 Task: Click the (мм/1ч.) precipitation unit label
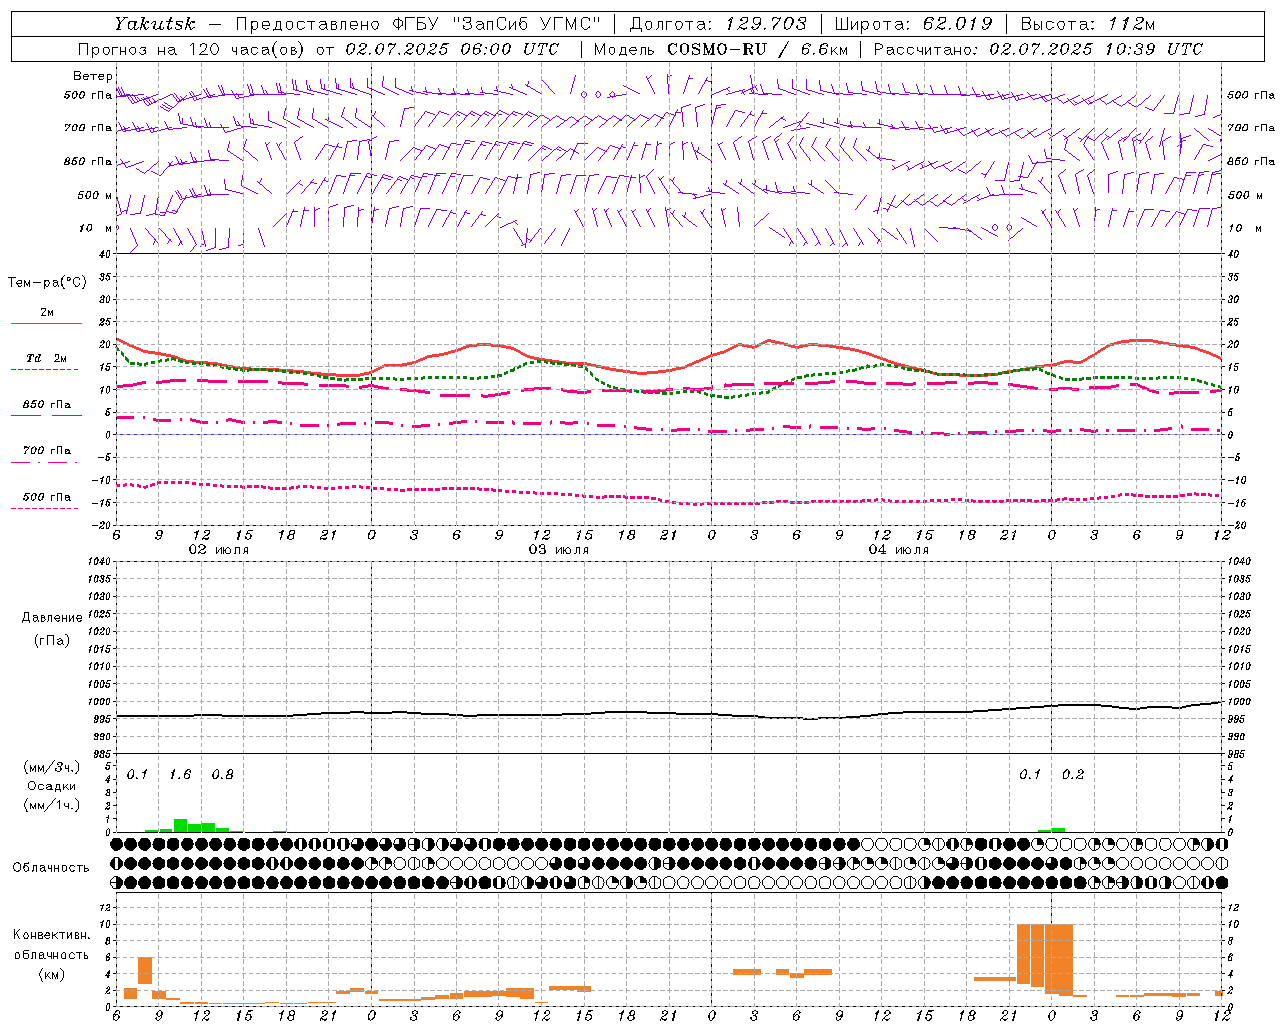pyautogui.click(x=52, y=805)
